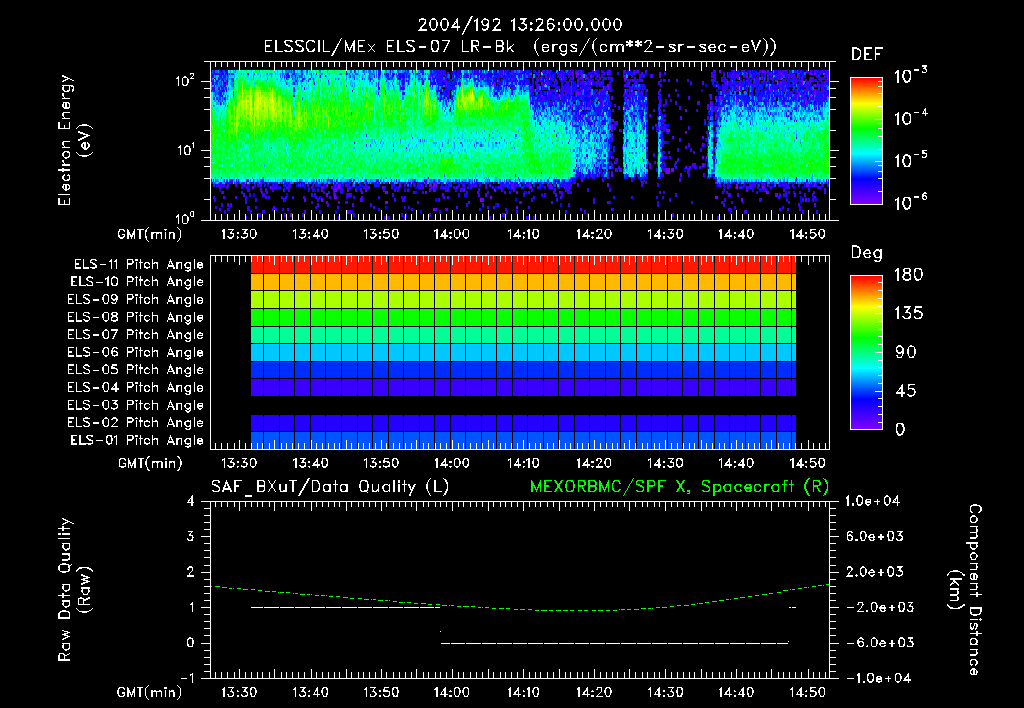Click the ELS-09 Pitch Angle row label
1024x708 pixels.
tap(135, 299)
